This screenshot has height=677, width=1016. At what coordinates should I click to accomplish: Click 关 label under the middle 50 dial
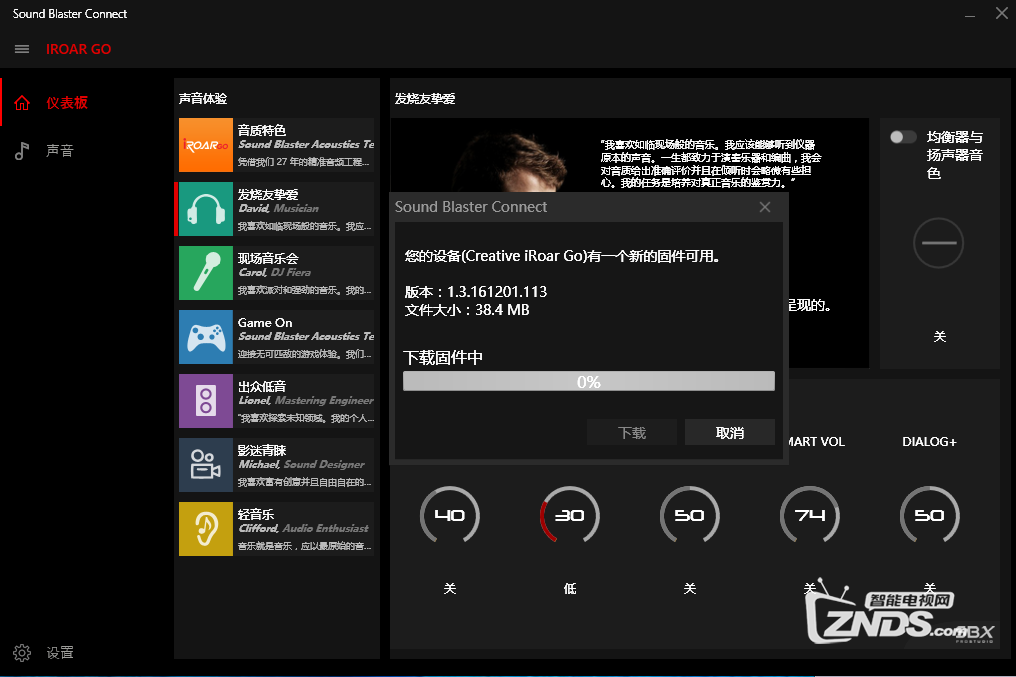point(689,588)
